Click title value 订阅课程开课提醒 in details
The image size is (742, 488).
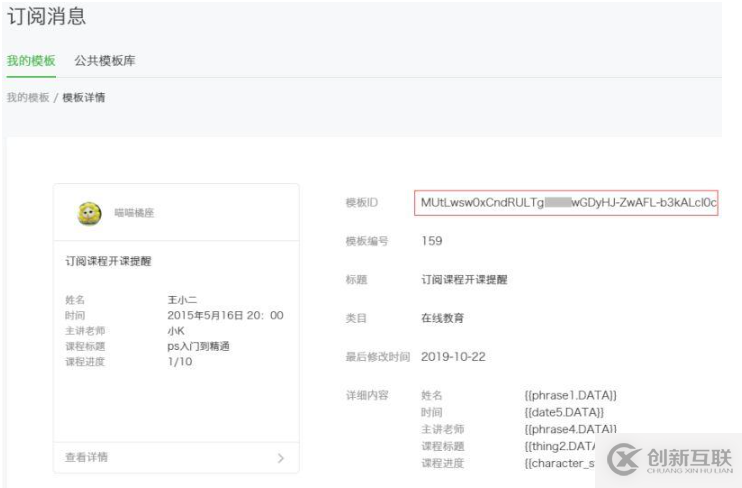[464, 280]
